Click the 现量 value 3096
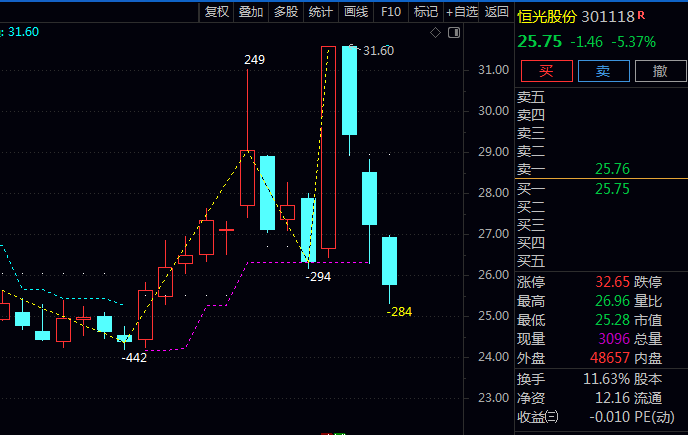The height and width of the screenshot is (435, 688). 614,339
